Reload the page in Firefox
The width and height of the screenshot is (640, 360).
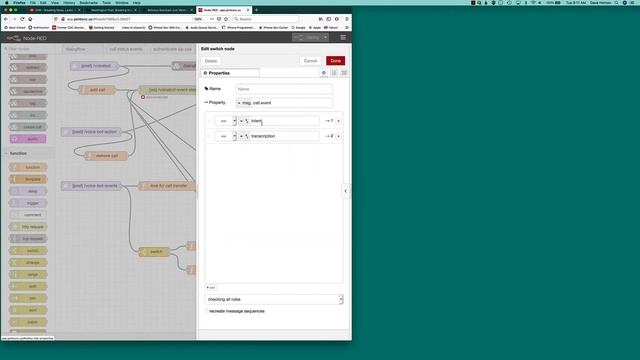click(x=22, y=19)
